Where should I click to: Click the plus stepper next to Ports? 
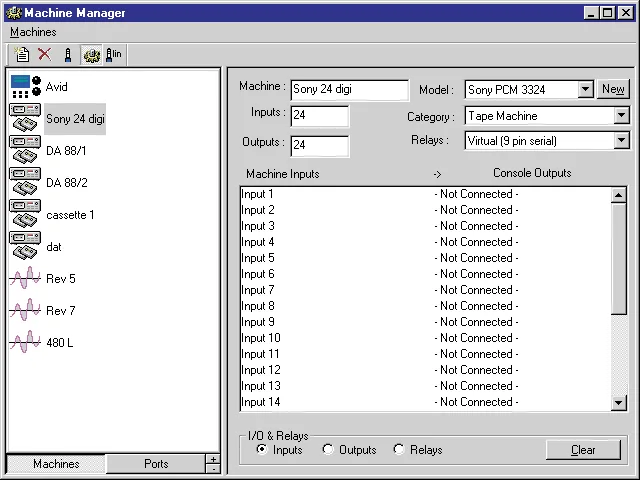click(213, 459)
